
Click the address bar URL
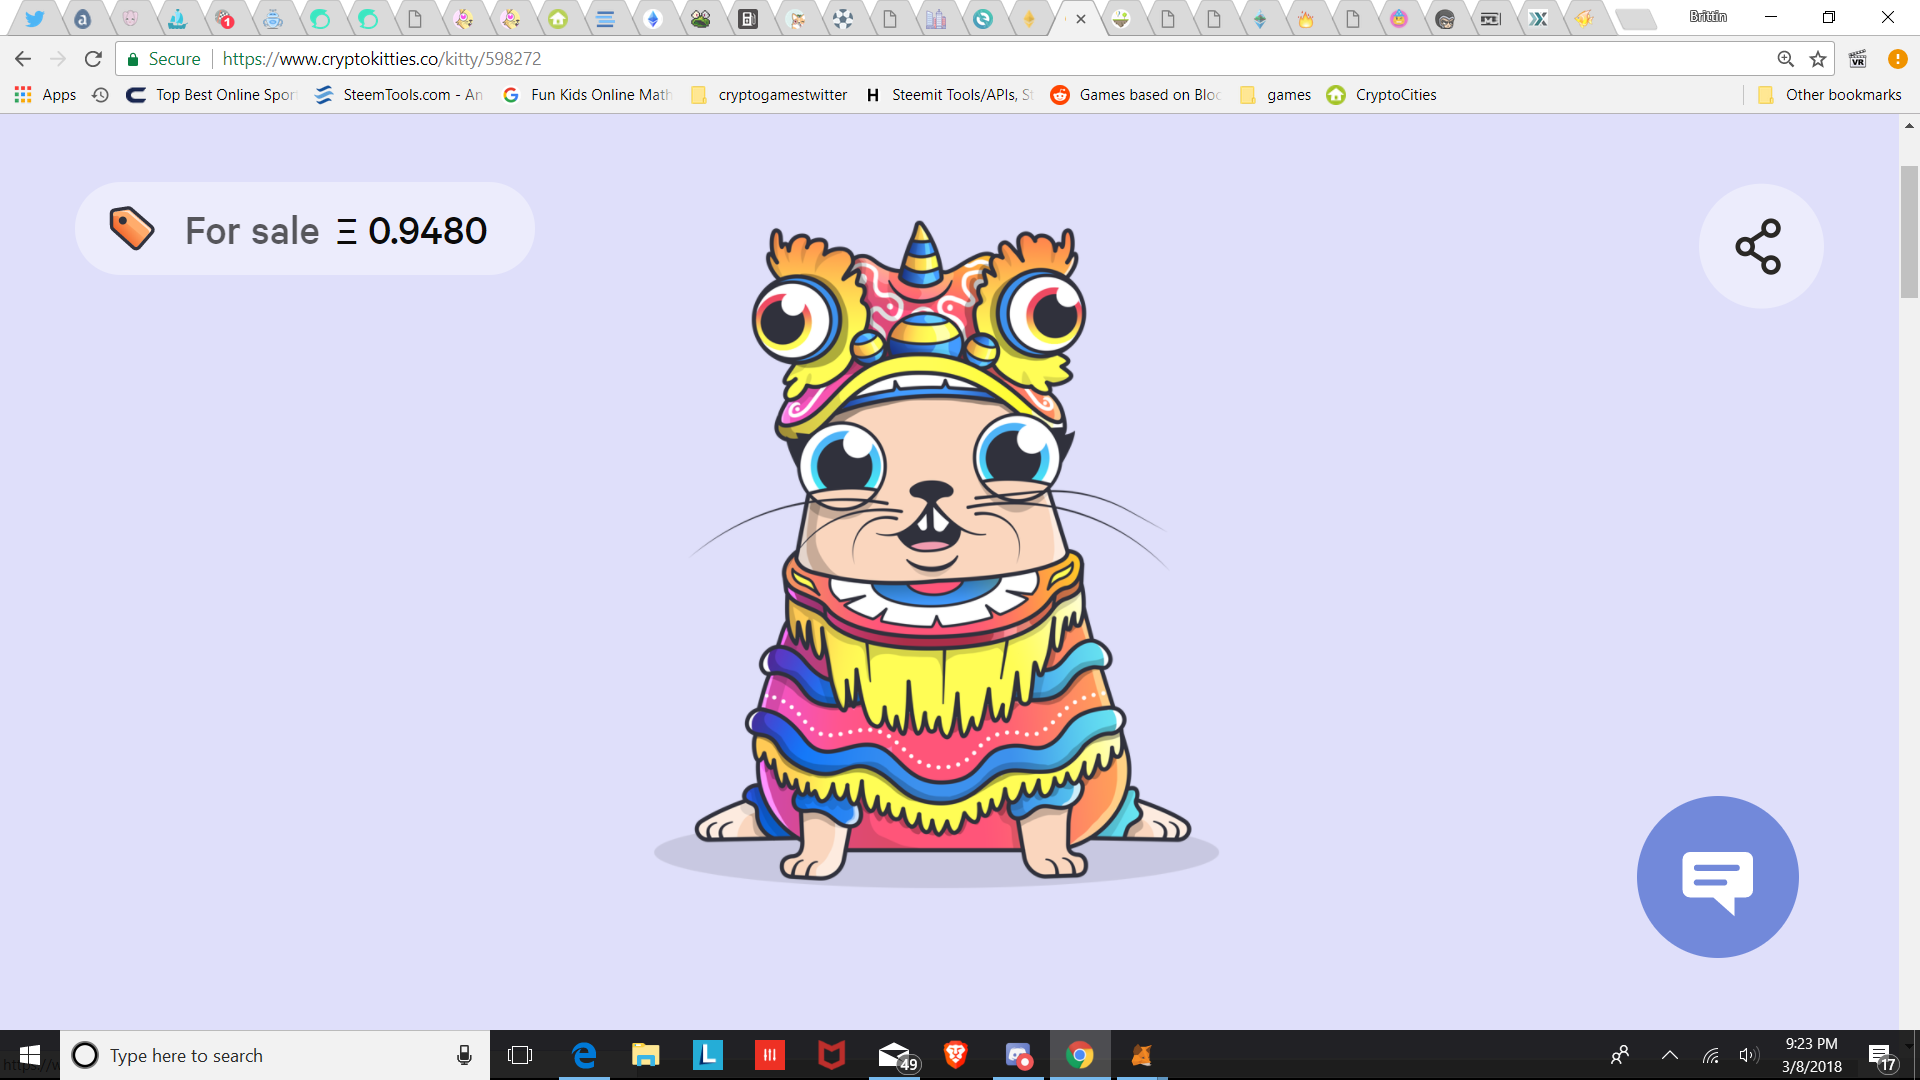click(x=381, y=59)
